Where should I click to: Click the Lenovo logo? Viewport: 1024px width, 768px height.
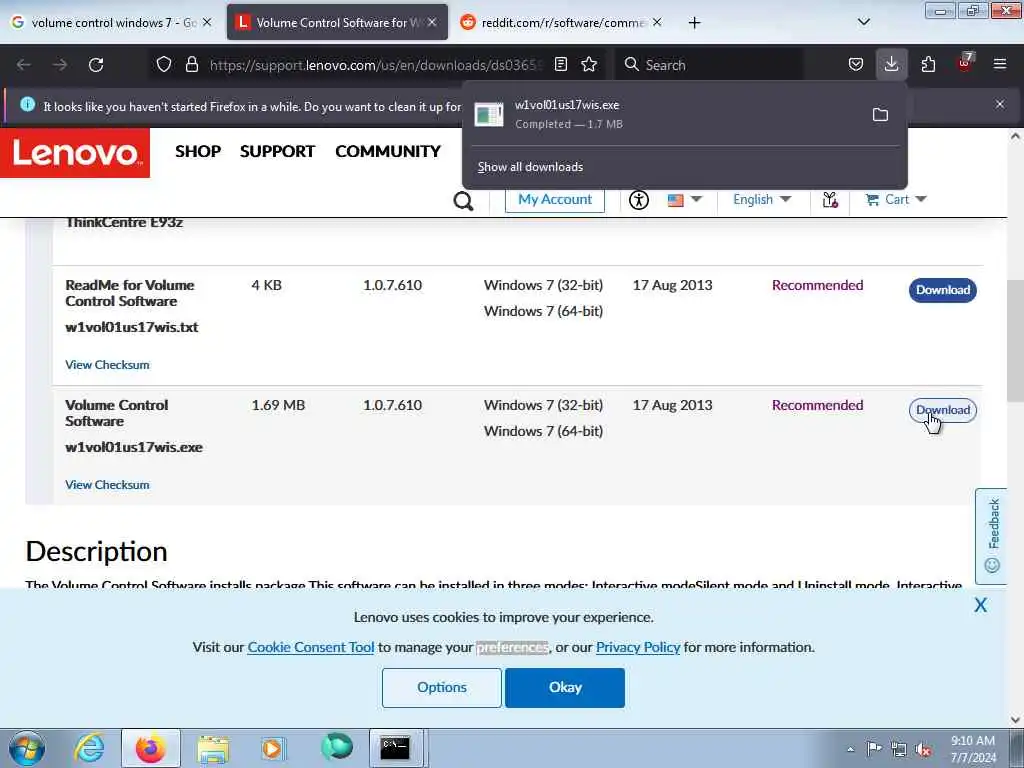click(x=75, y=153)
